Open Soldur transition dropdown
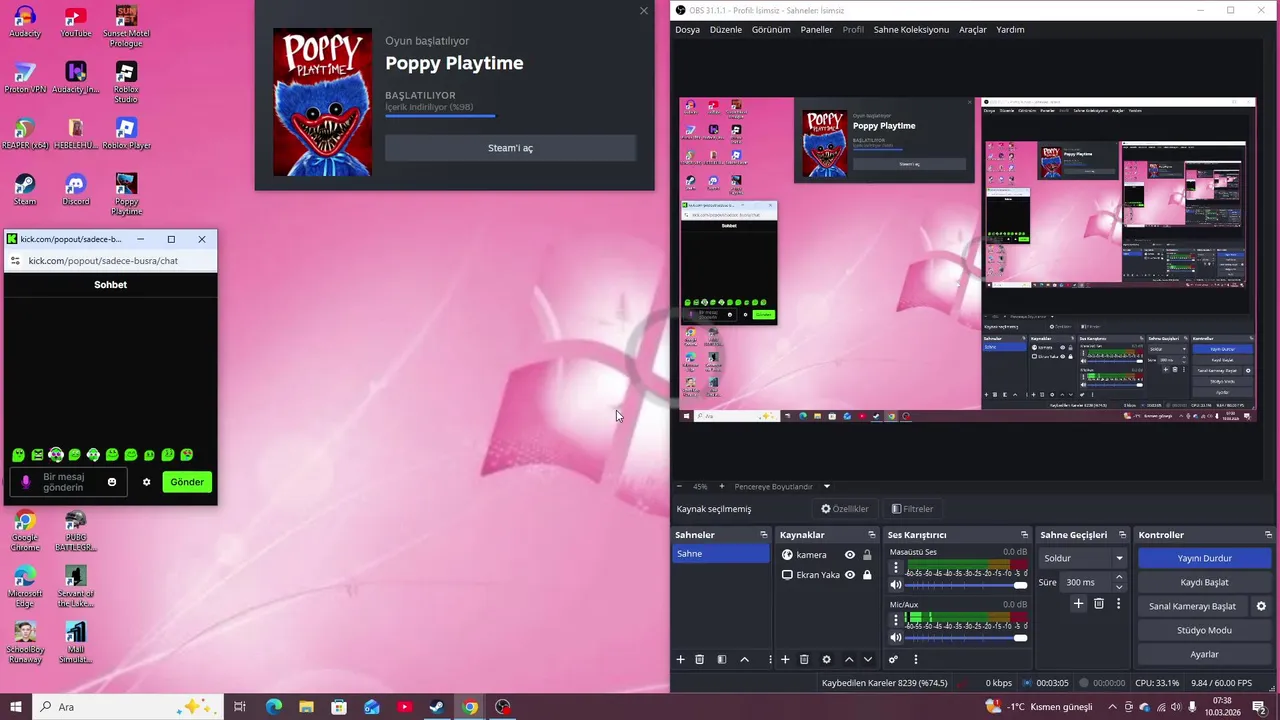The image size is (1280, 720). pyautogui.click(x=1083, y=558)
